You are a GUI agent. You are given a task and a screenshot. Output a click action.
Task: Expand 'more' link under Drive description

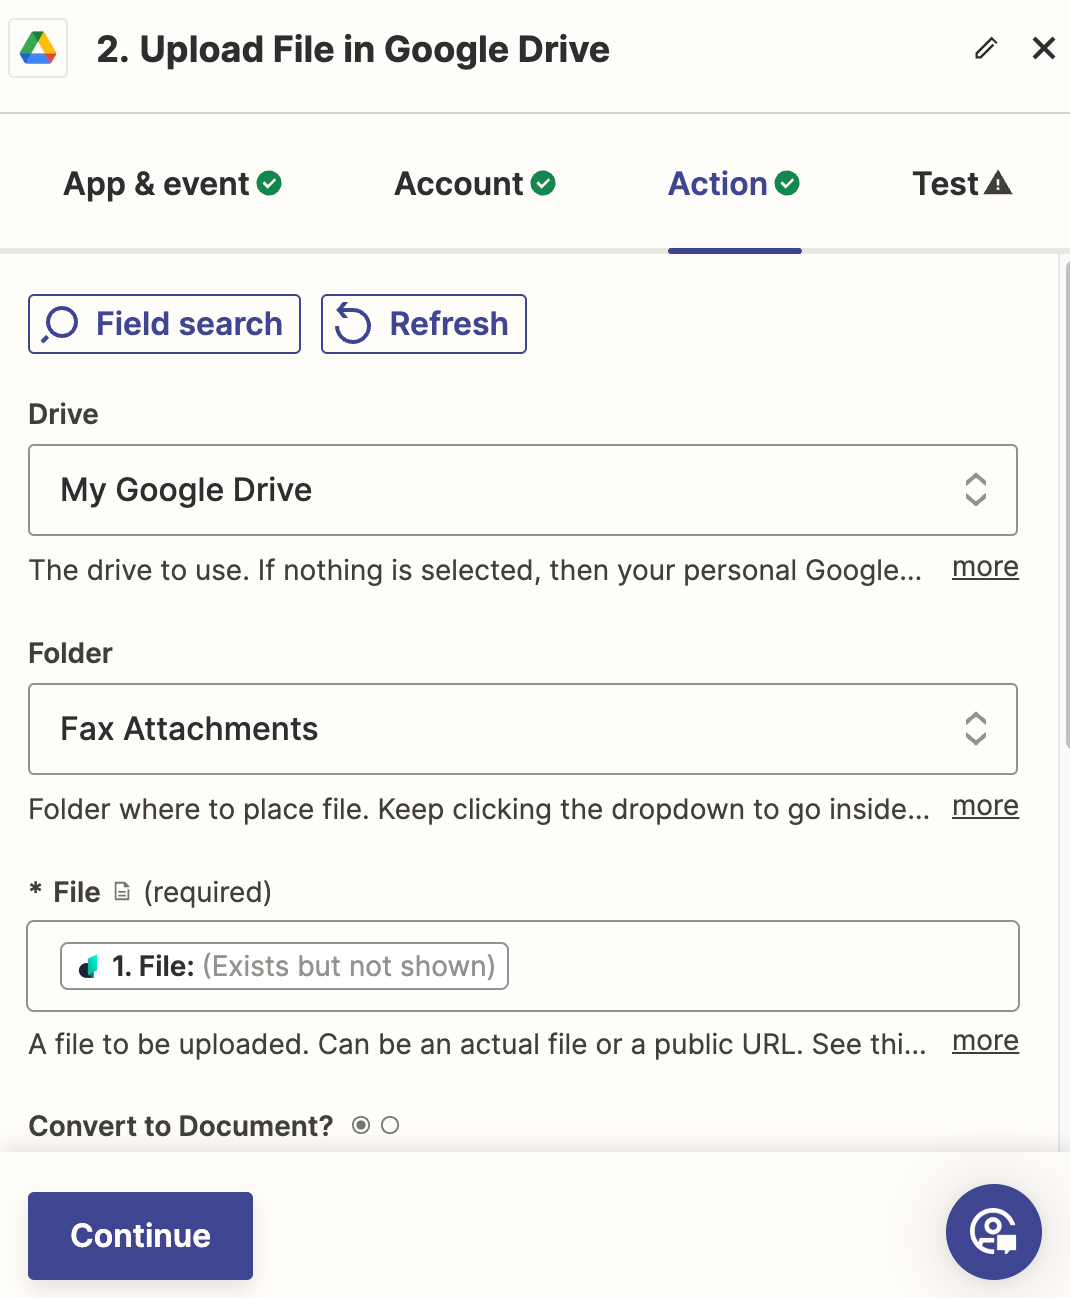click(985, 567)
